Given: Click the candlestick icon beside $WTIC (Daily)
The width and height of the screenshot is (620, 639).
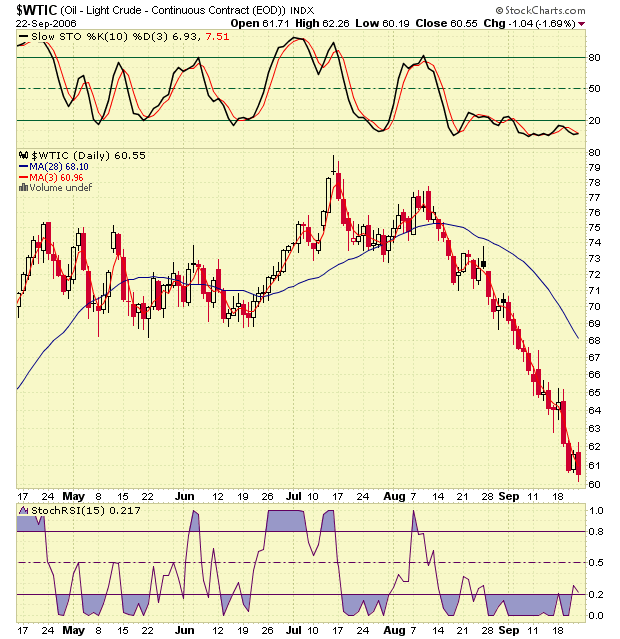Looking at the screenshot, I should click(x=24, y=155).
